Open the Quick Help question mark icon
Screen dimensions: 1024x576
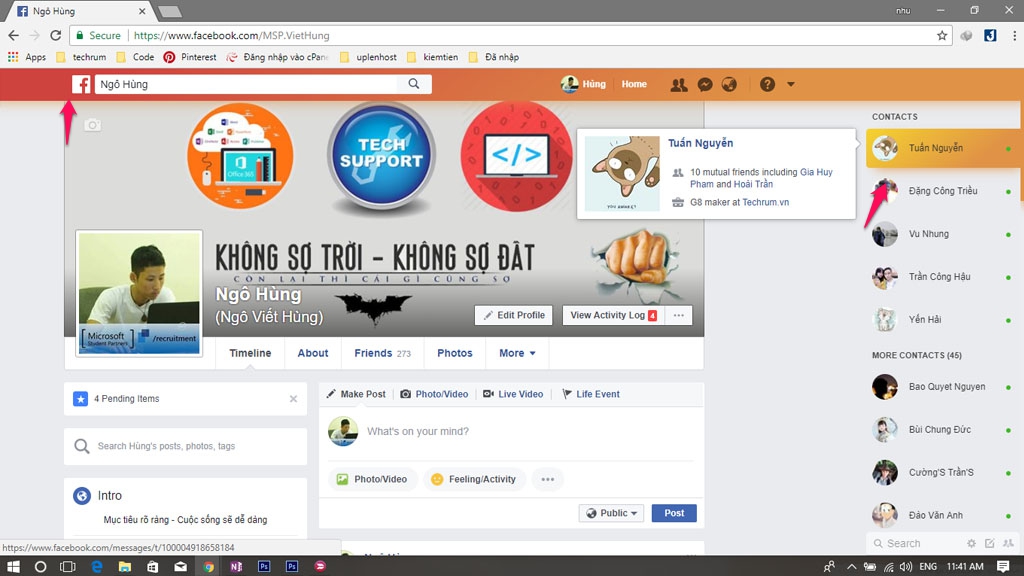(x=767, y=85)
